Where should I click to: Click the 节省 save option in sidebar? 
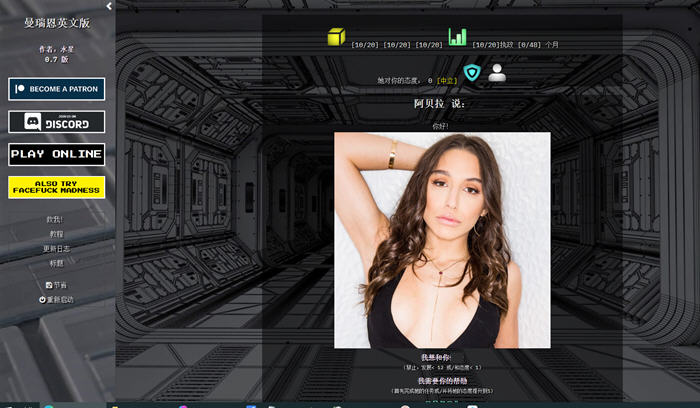tap(56, 285)
